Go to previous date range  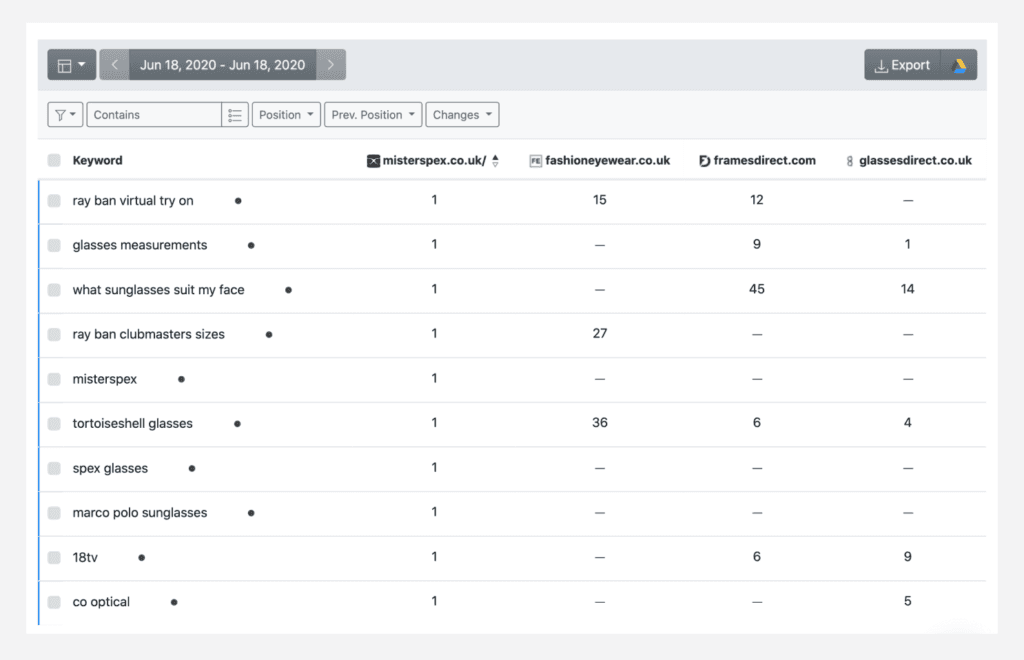(114, 65)
